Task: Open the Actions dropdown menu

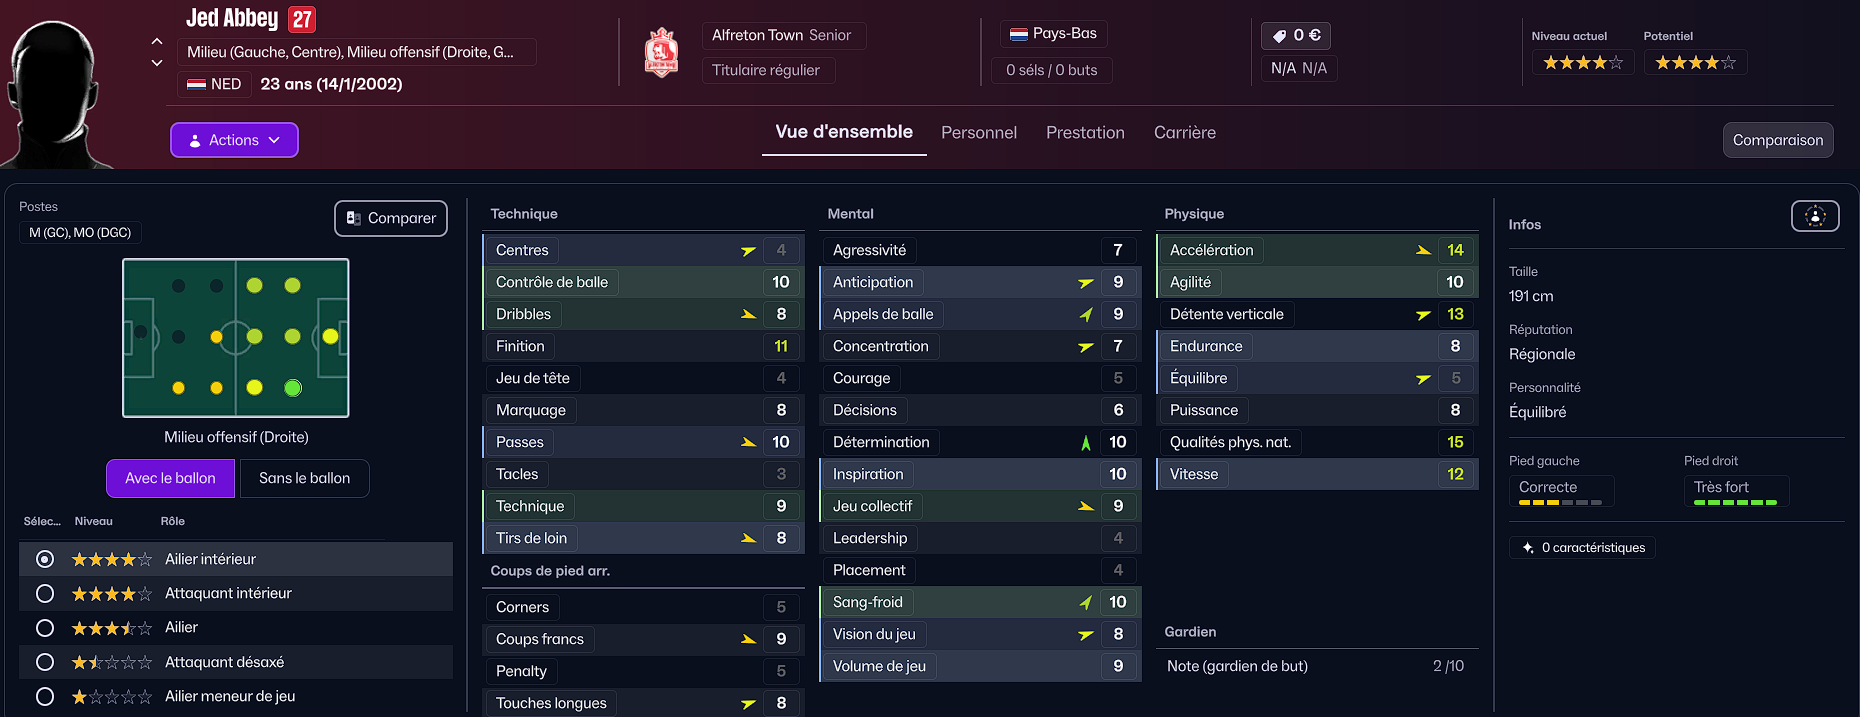Action: click(234, 140)
